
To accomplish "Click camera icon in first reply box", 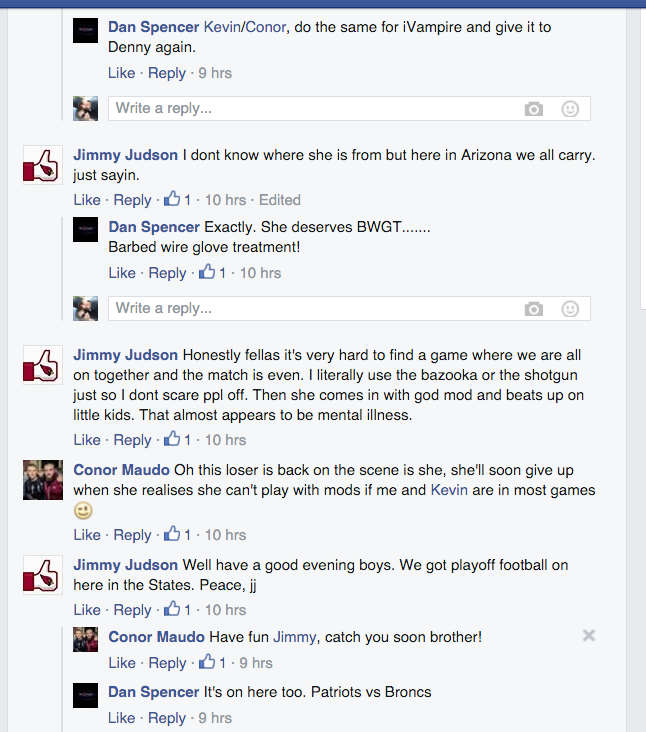I will click(x=534, y=109).
